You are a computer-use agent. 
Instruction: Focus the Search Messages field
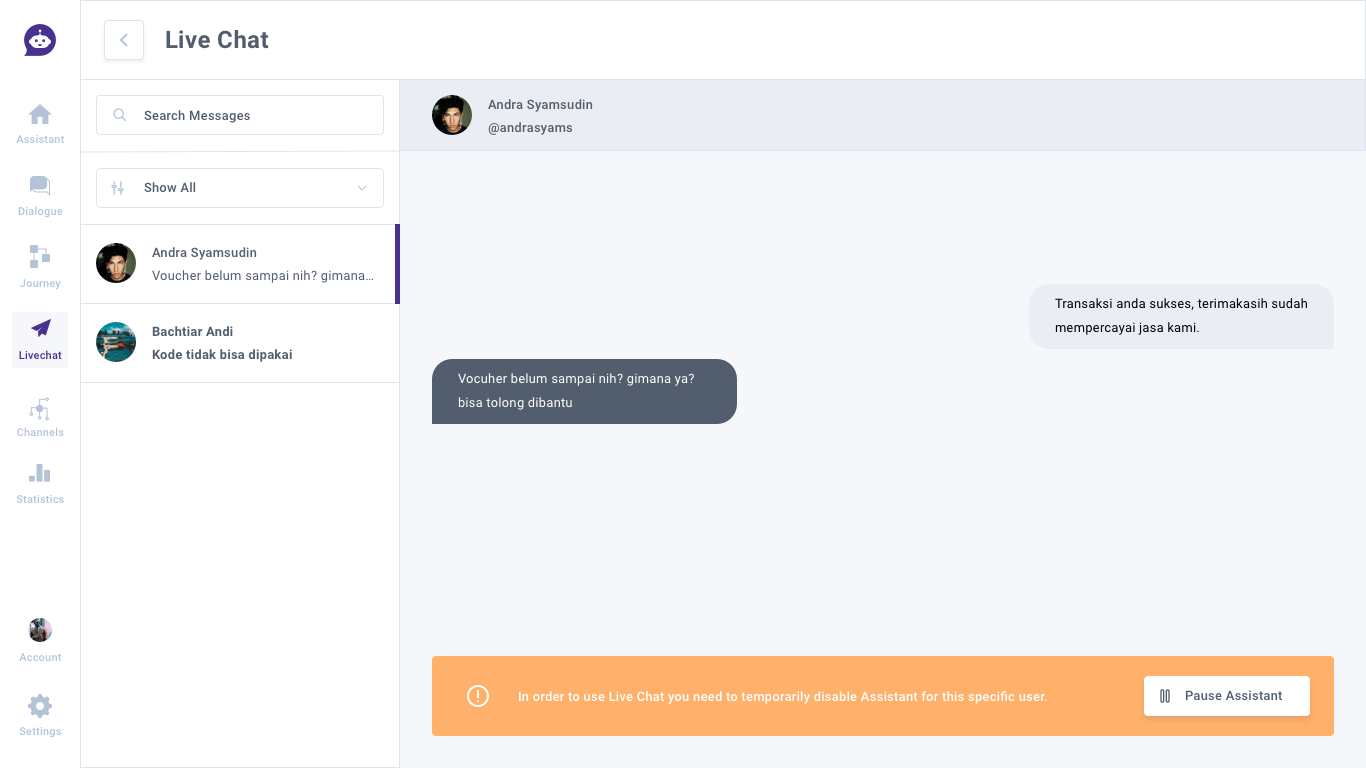(x=240, y=115)
